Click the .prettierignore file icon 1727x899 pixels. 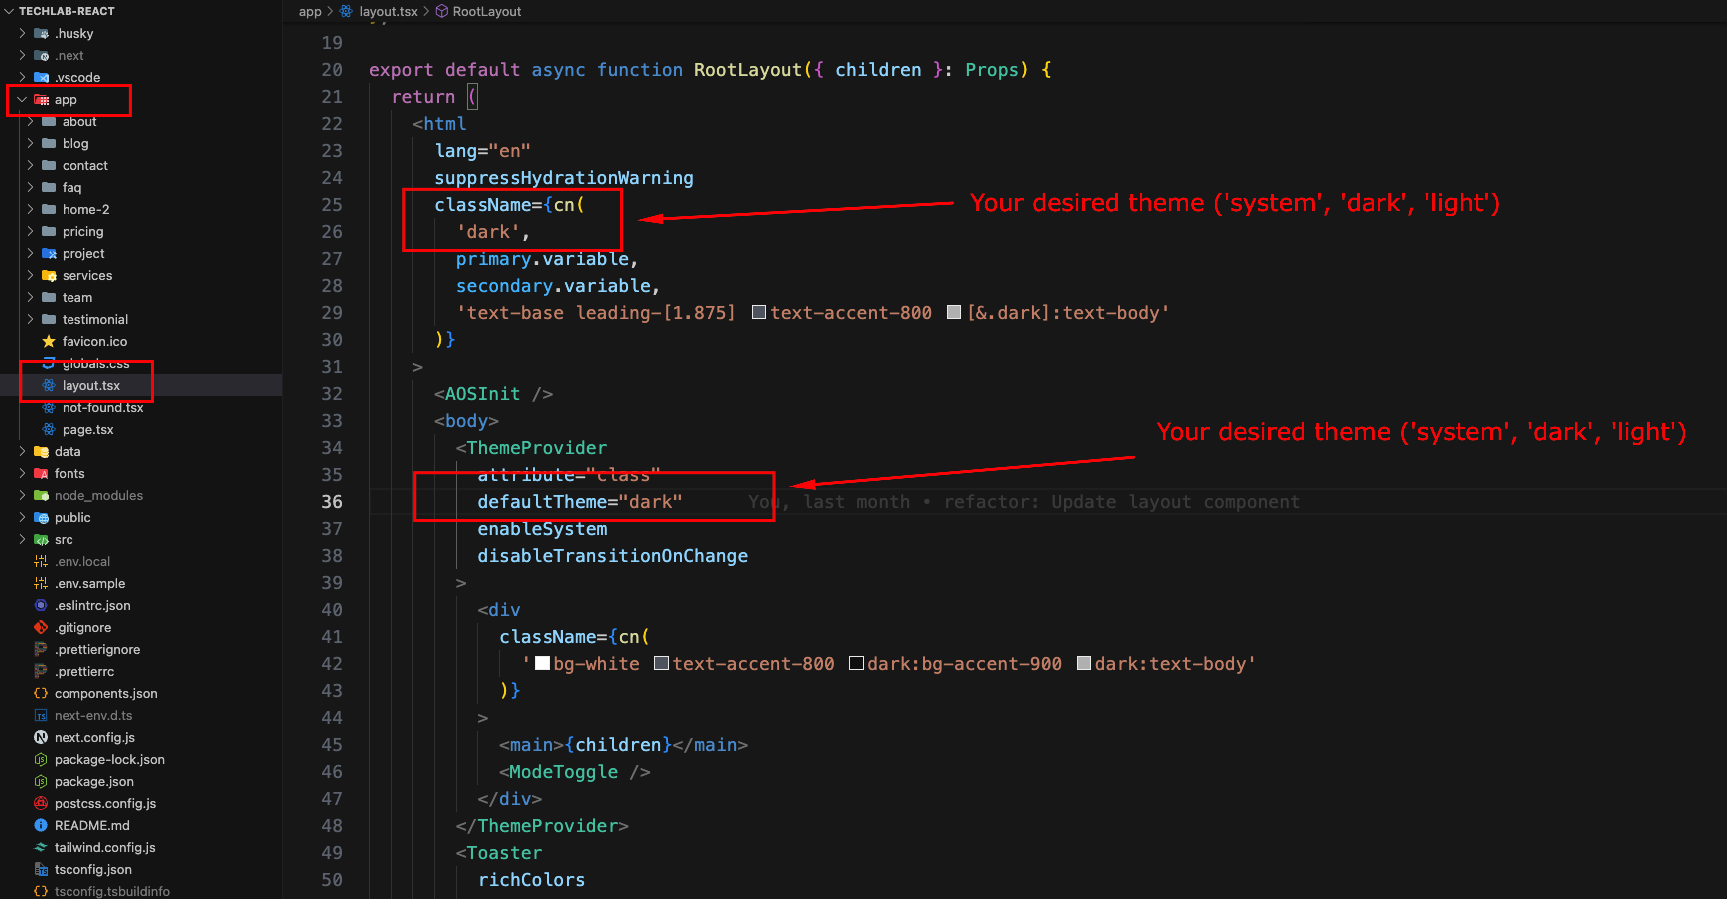pos(41,649)
